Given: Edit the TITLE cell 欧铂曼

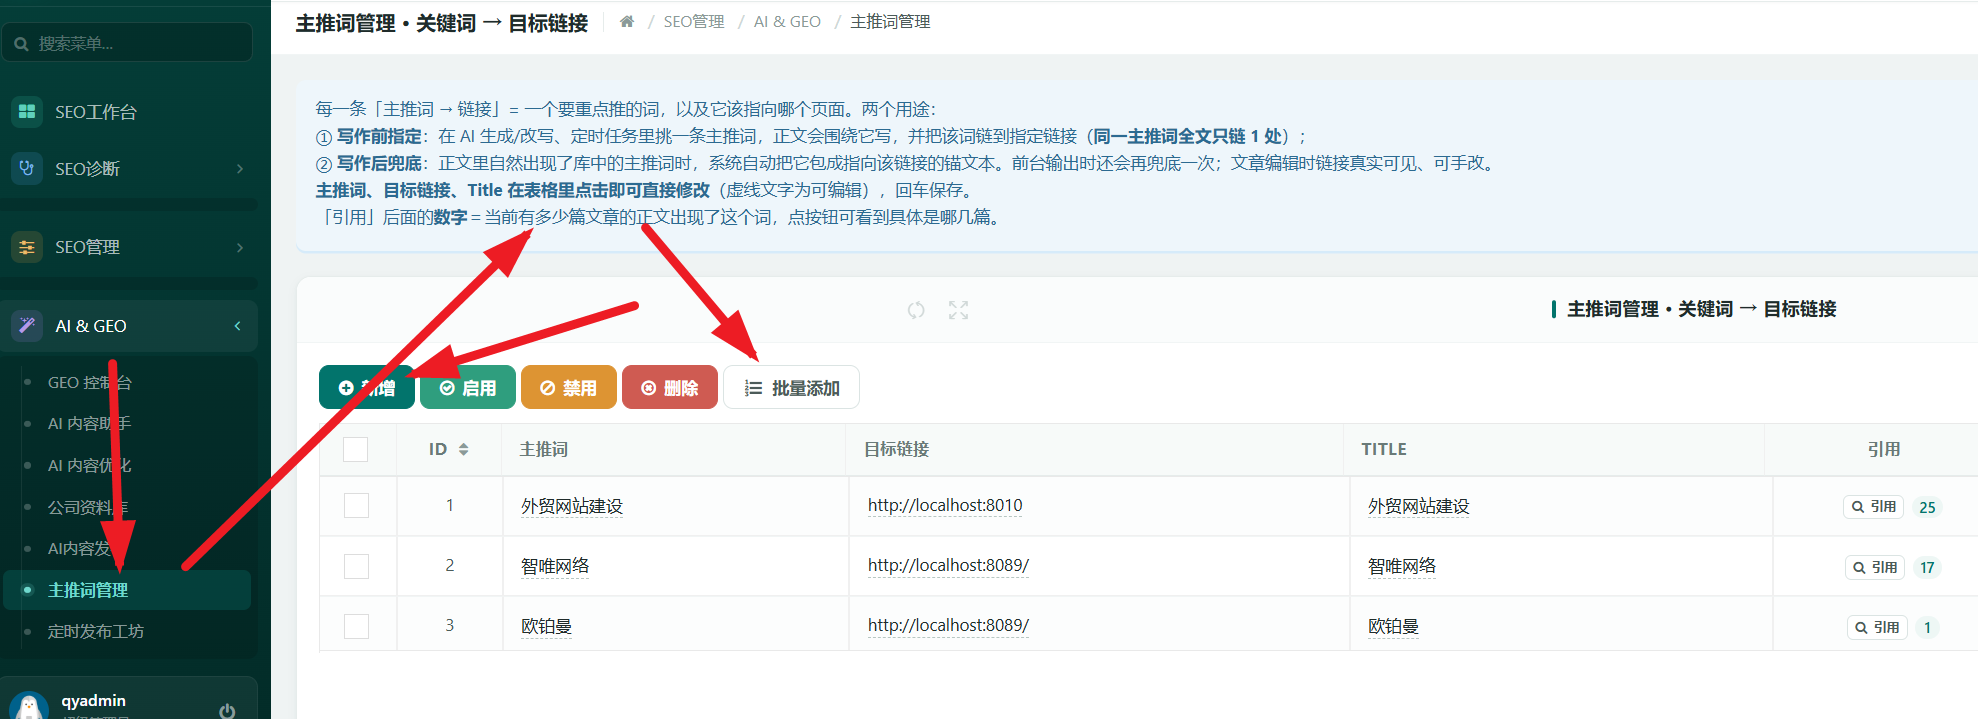Looking at the screenshot, I should pyautogui.click(x=1393, y=626).
